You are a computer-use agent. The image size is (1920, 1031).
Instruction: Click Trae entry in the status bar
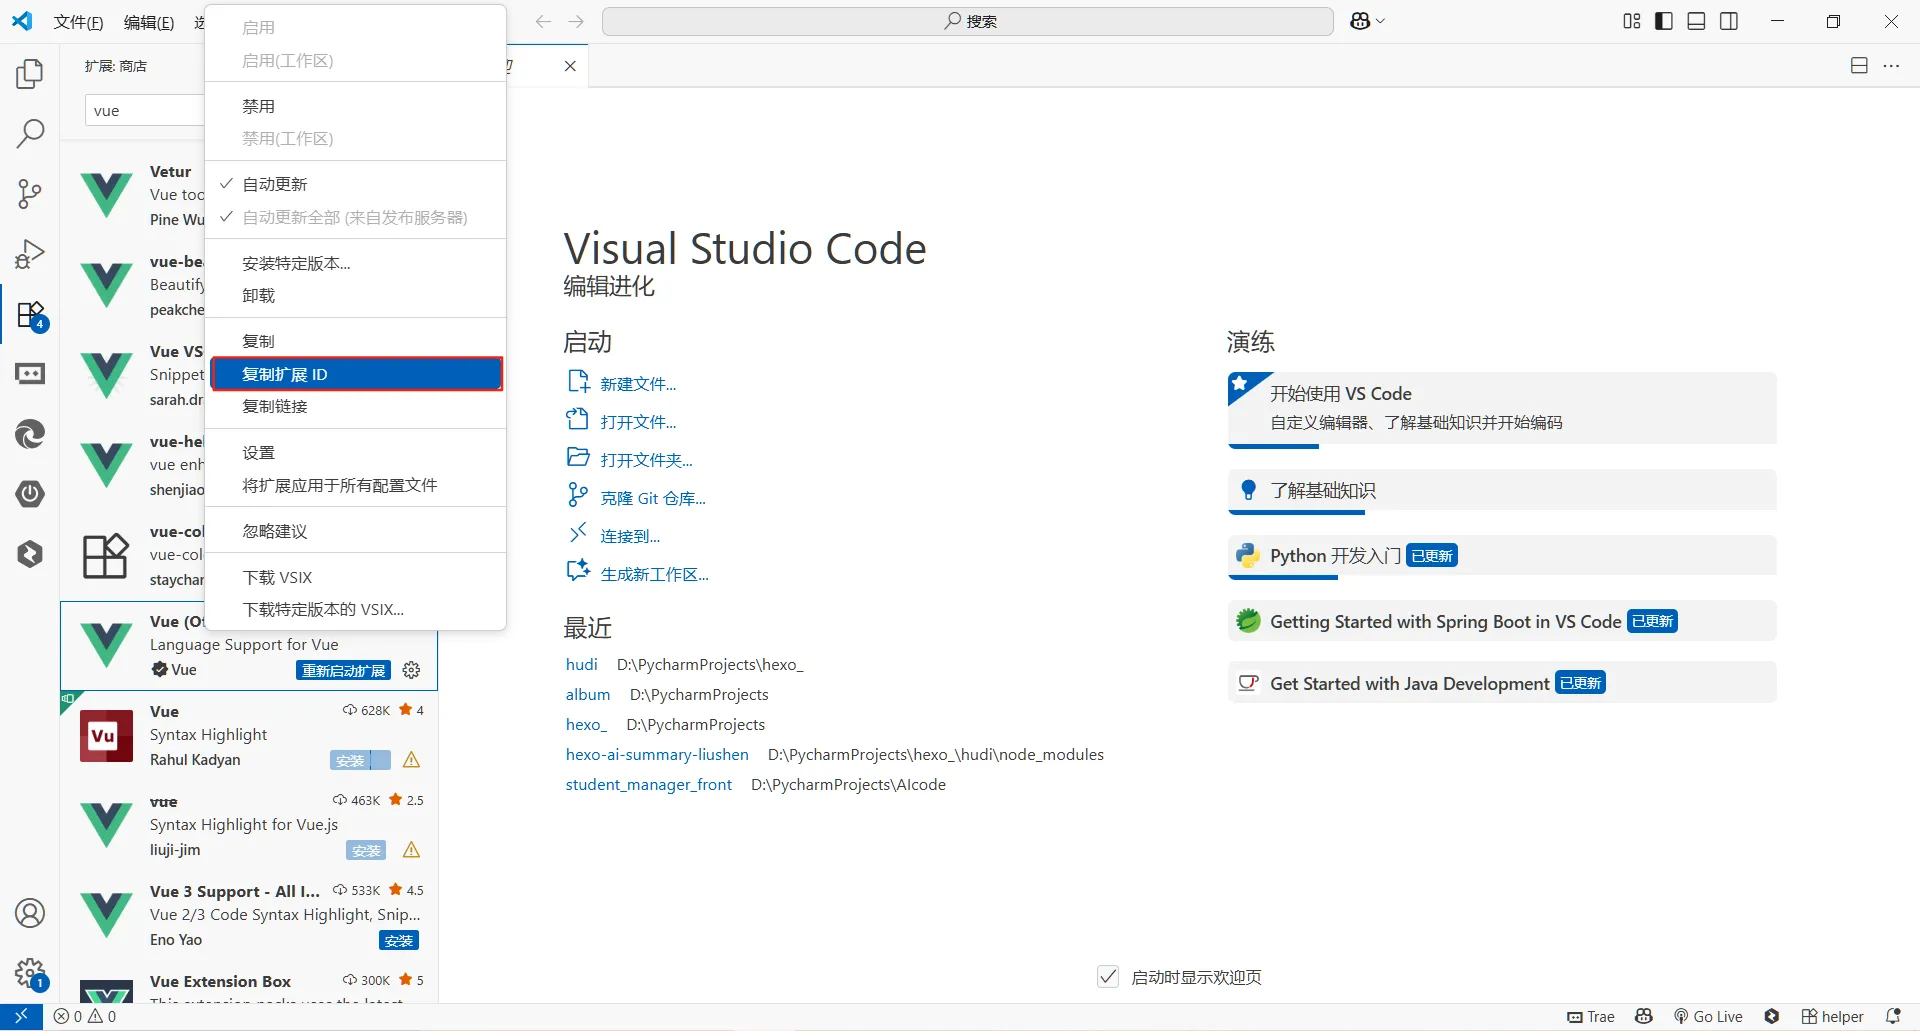(x=1591, y=1017)
